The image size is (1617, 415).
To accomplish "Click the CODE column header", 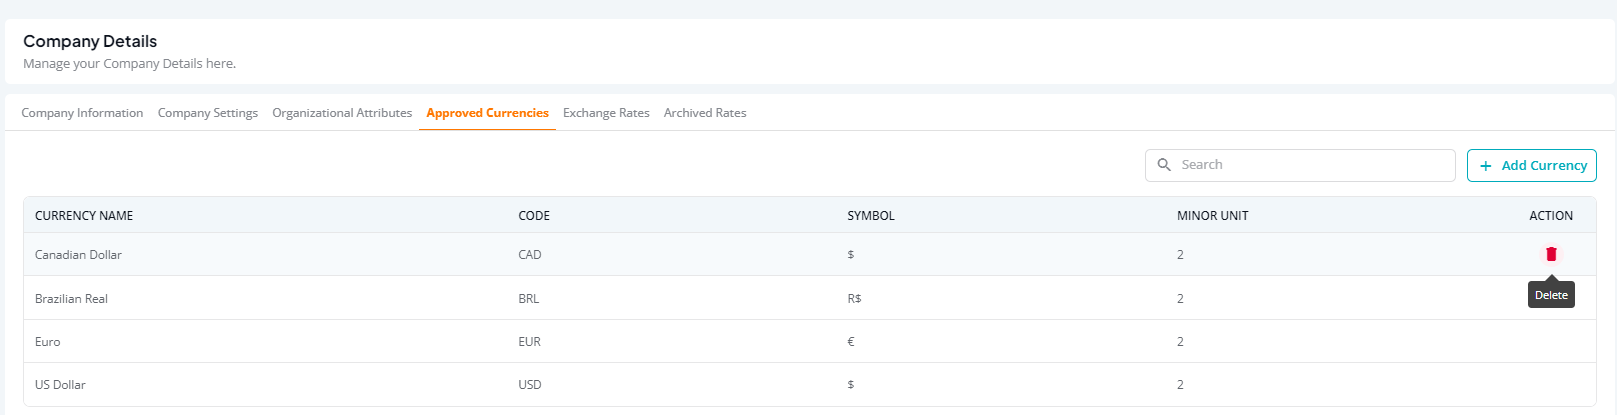I will coord(534,216).
